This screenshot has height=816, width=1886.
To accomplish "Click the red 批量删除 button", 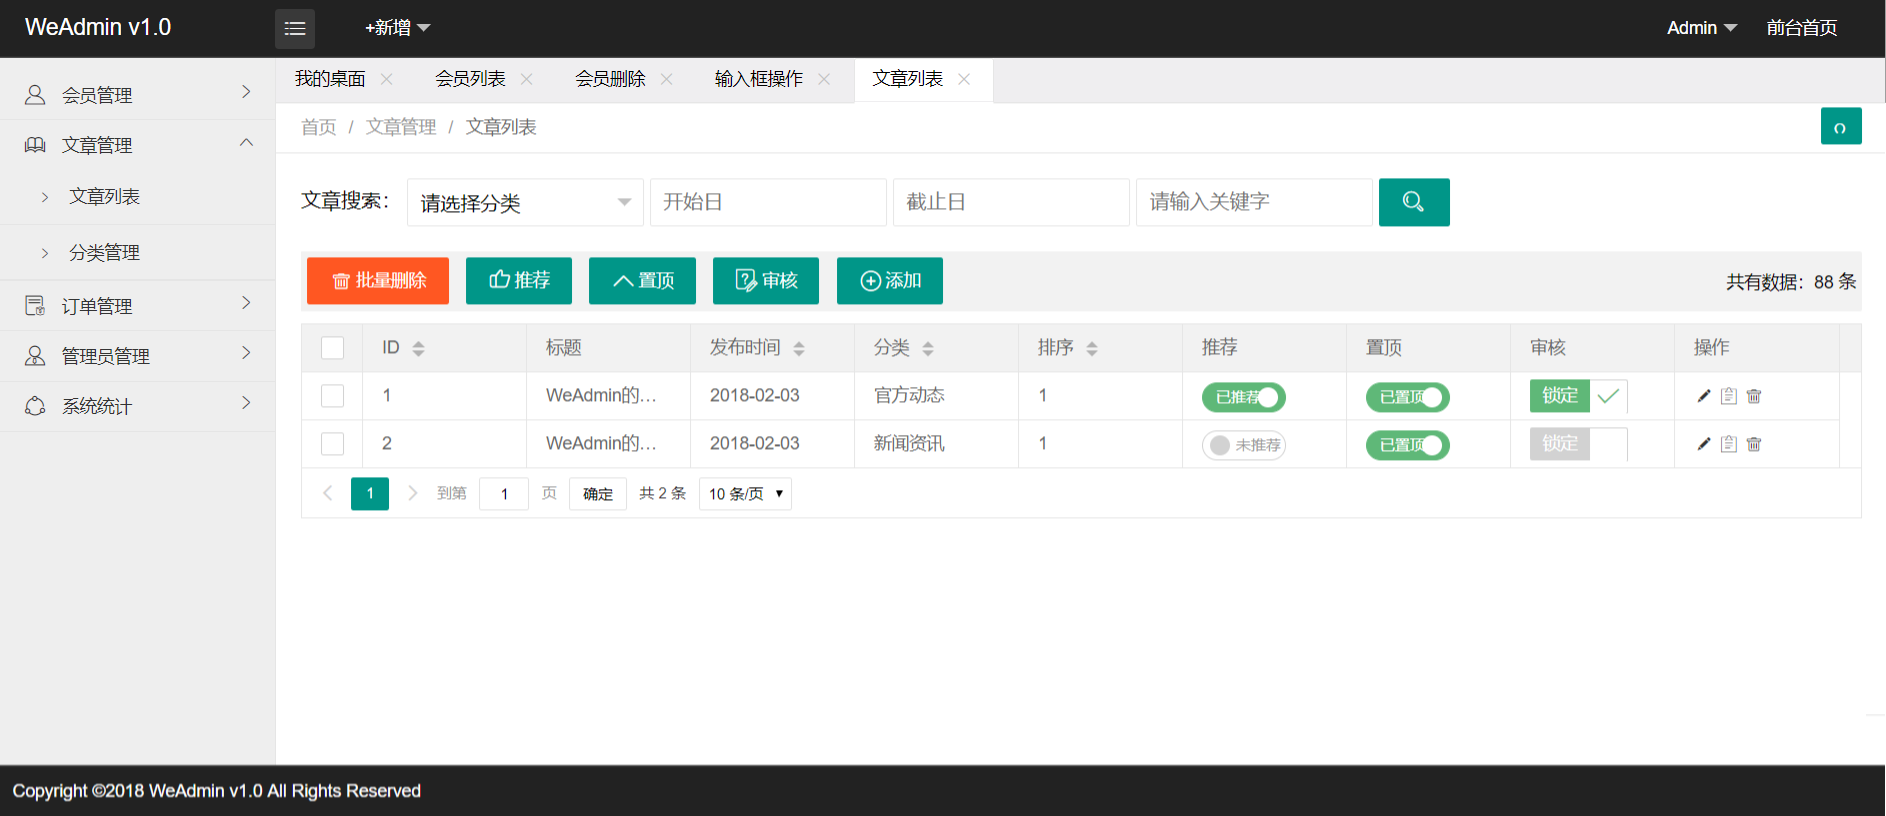I will coord(378,281).
